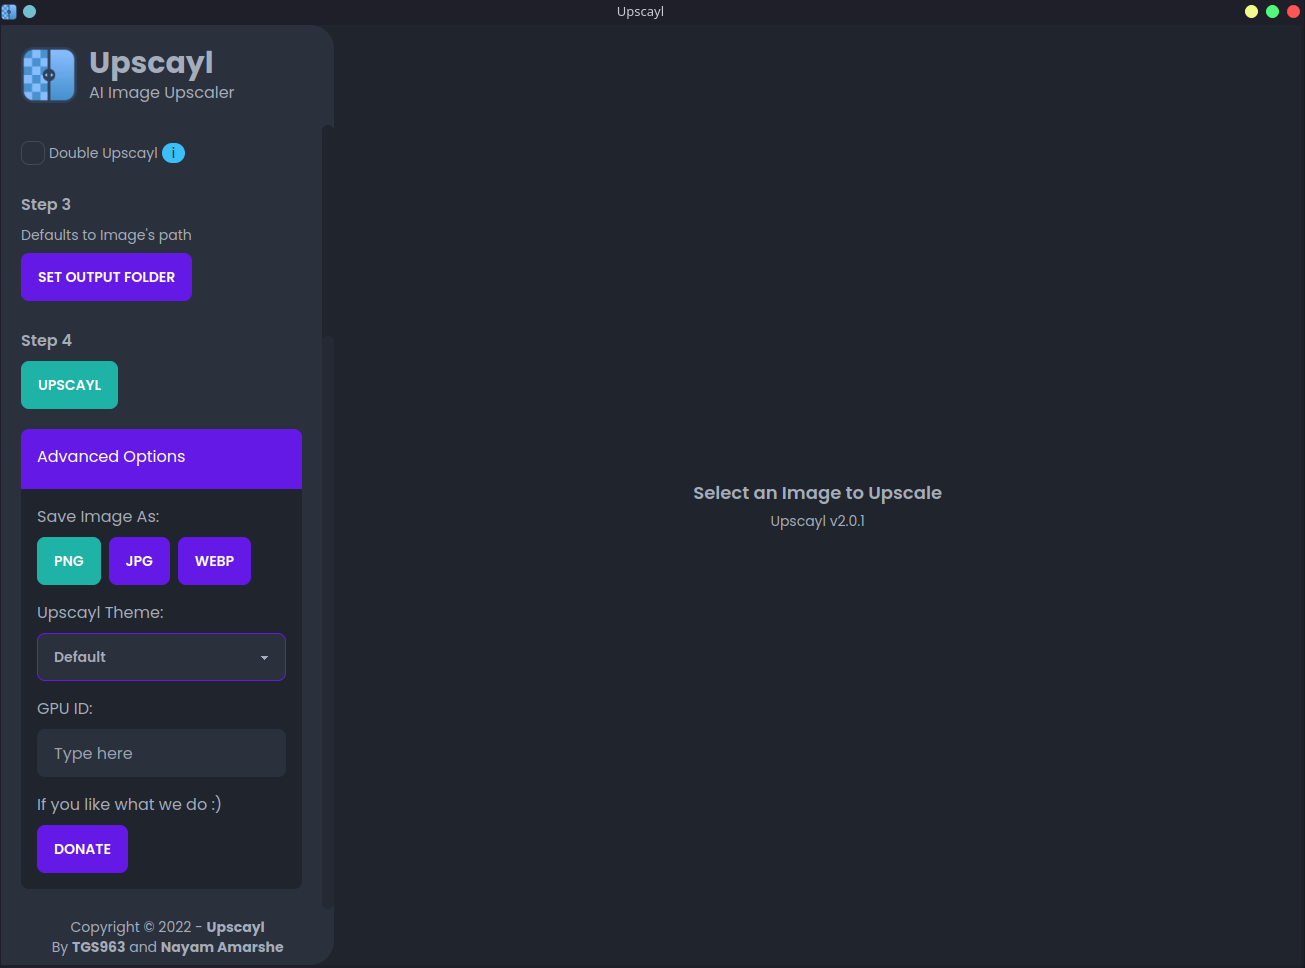The height and width of the screenshot is (968, 1305).
Task: Click the 'Save Image As:' label
Action: point(98,516)
